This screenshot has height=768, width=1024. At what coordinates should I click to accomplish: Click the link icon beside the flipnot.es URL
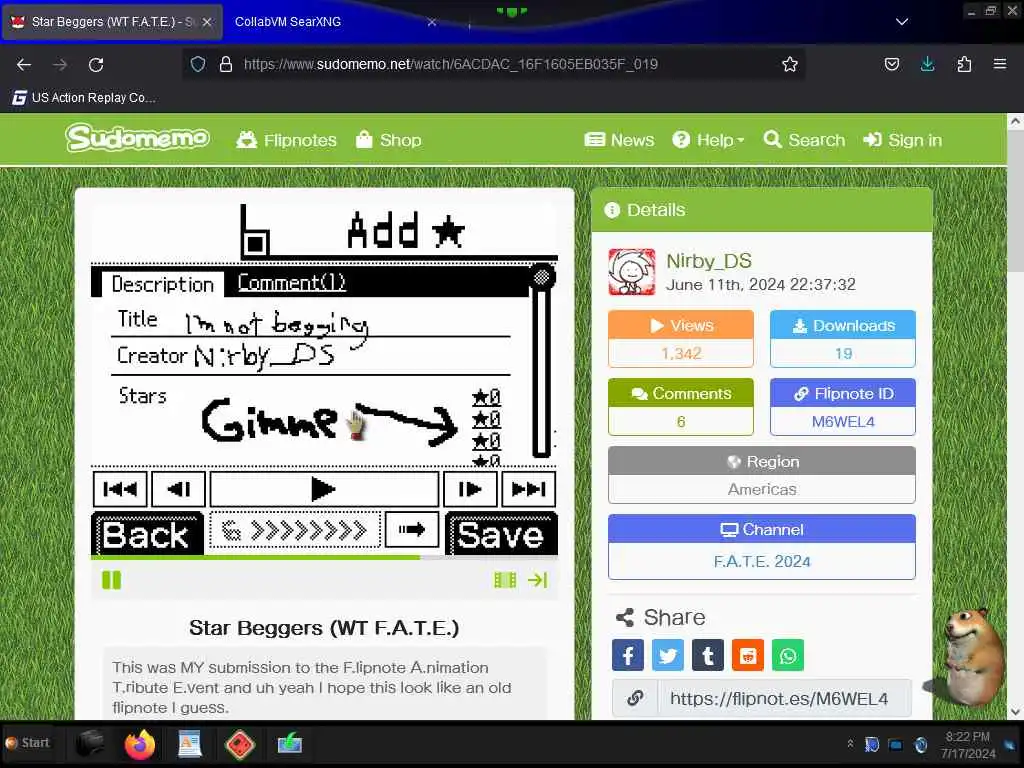pos(635,698)
